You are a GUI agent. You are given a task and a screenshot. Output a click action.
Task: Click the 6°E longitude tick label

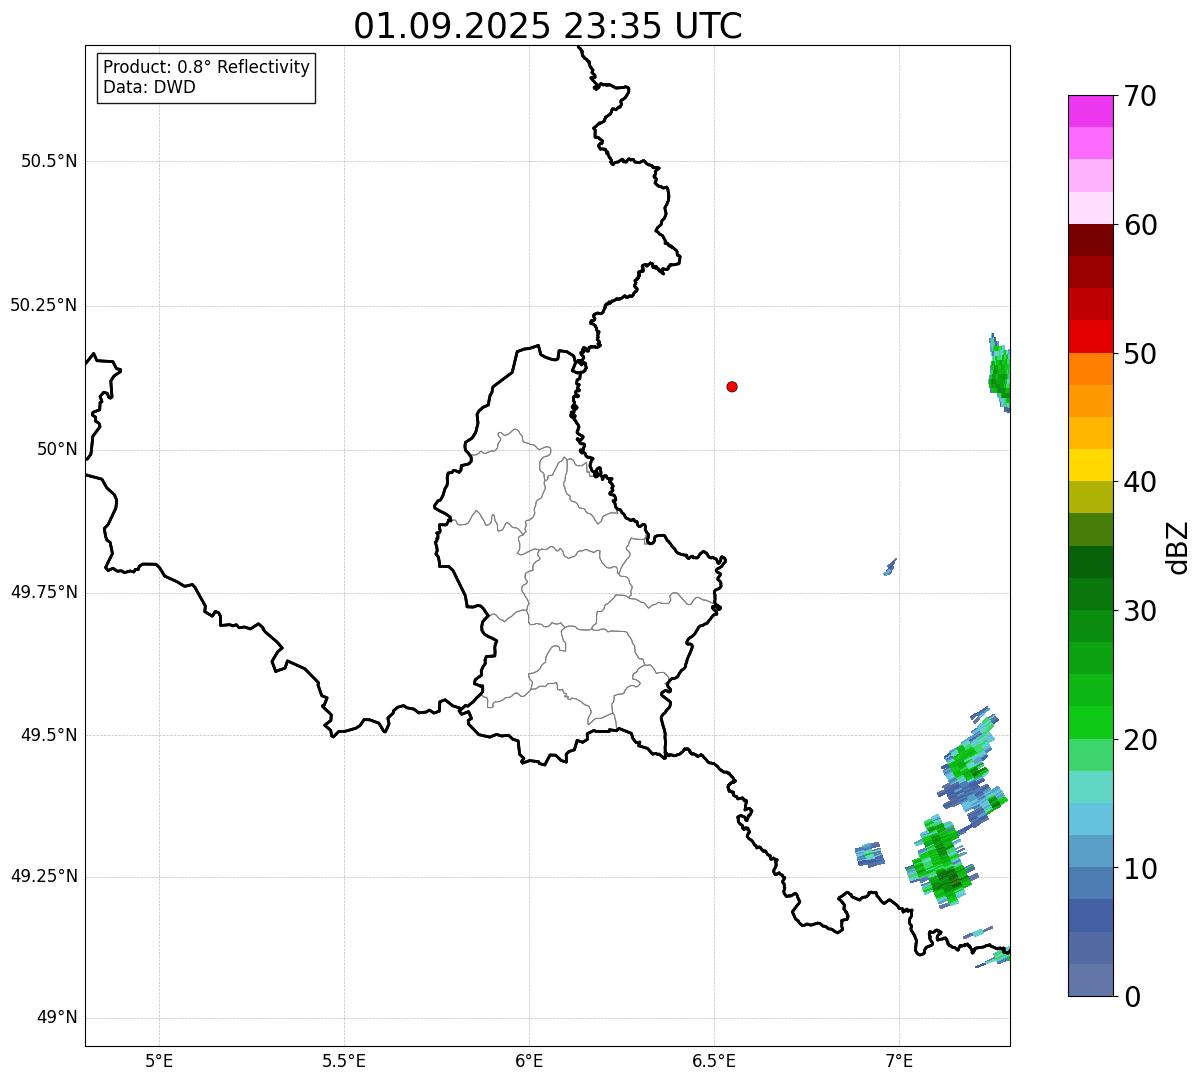coord(529,1060)
